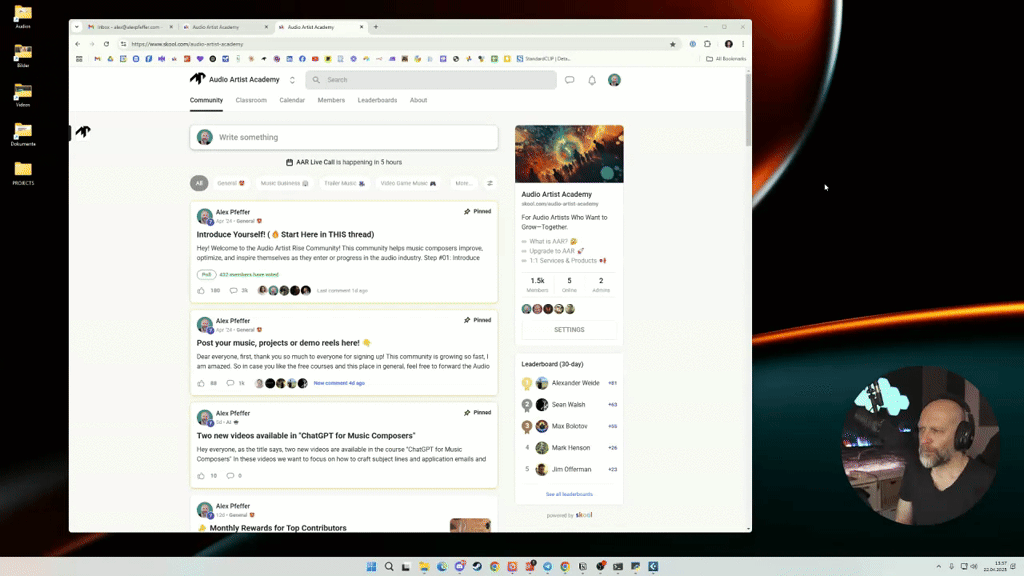Click See all leaderboards link
The width and height of the screenshot is (1024, 576).
569,494
